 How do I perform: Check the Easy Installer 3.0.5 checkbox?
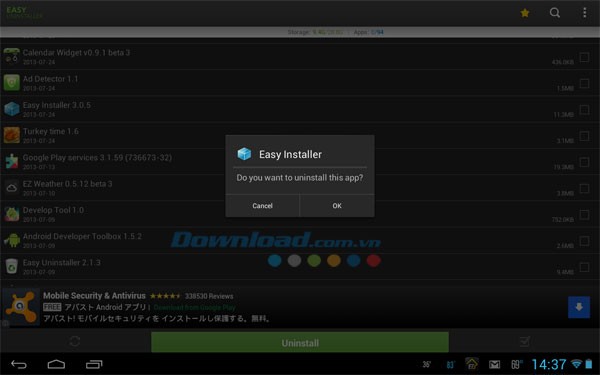584,110
